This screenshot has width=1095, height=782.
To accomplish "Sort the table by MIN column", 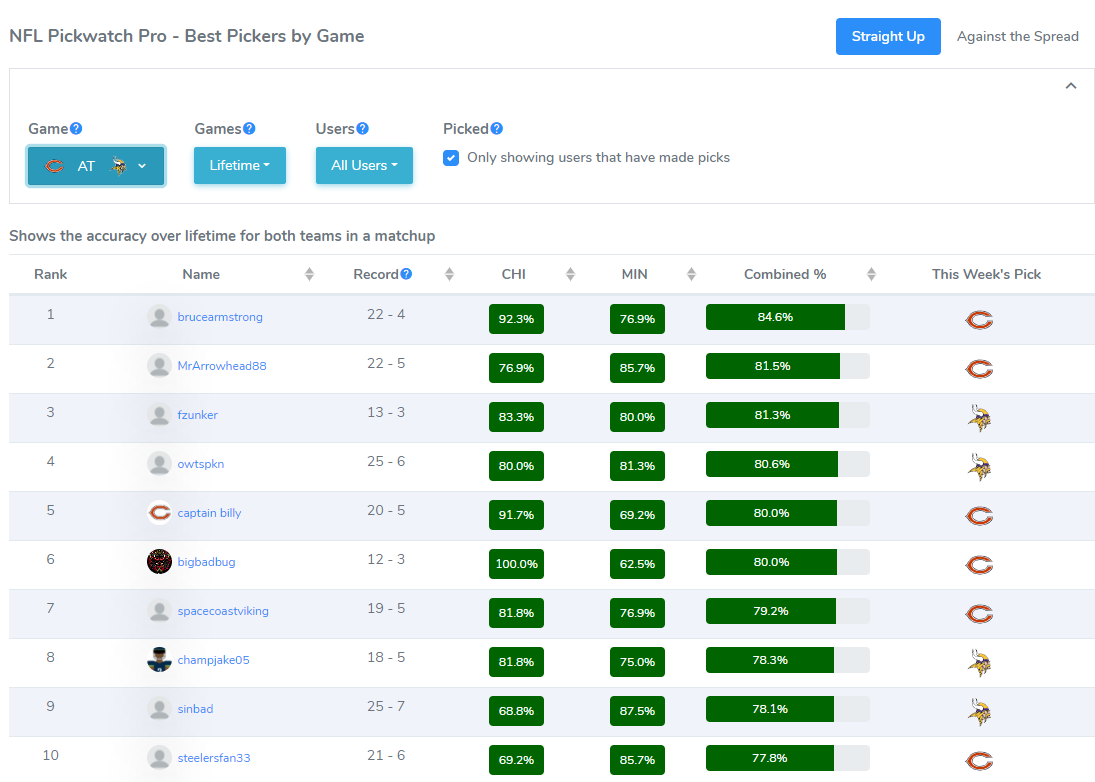I will pos(691,274).
